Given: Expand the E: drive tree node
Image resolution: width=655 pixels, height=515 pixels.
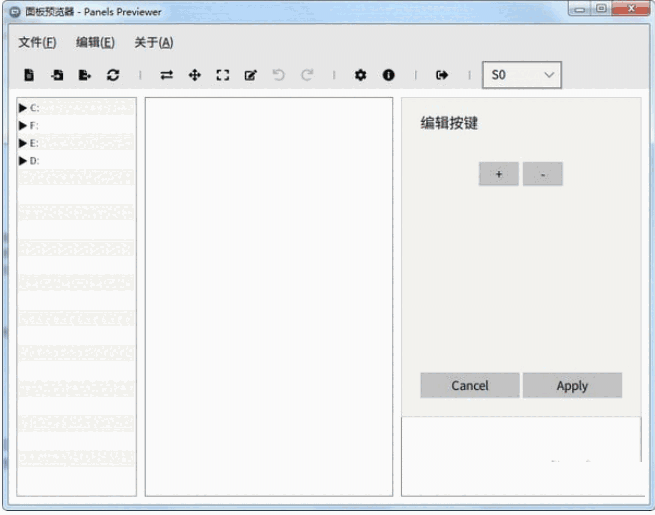Looking at the screenshot, I should click(x=23, y=143).
